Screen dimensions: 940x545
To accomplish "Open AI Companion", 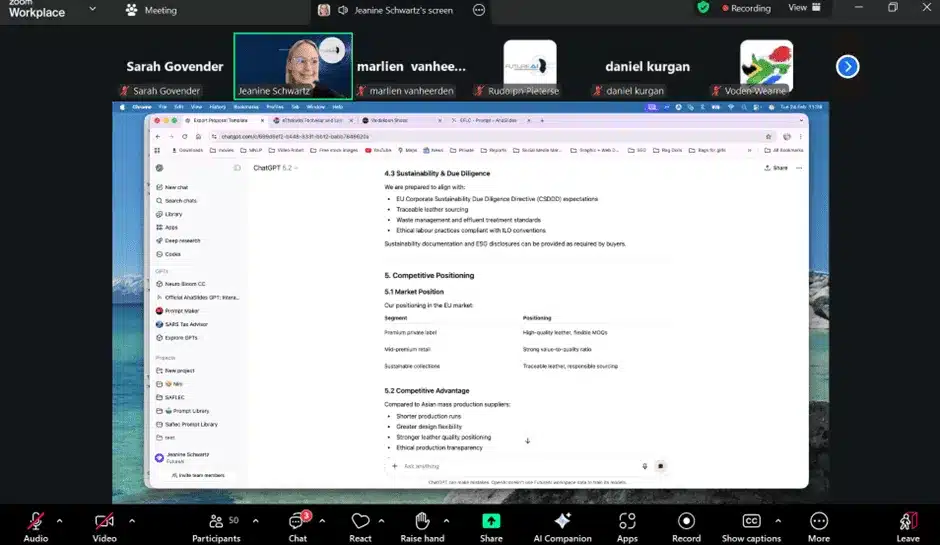I will pos(562,527).
